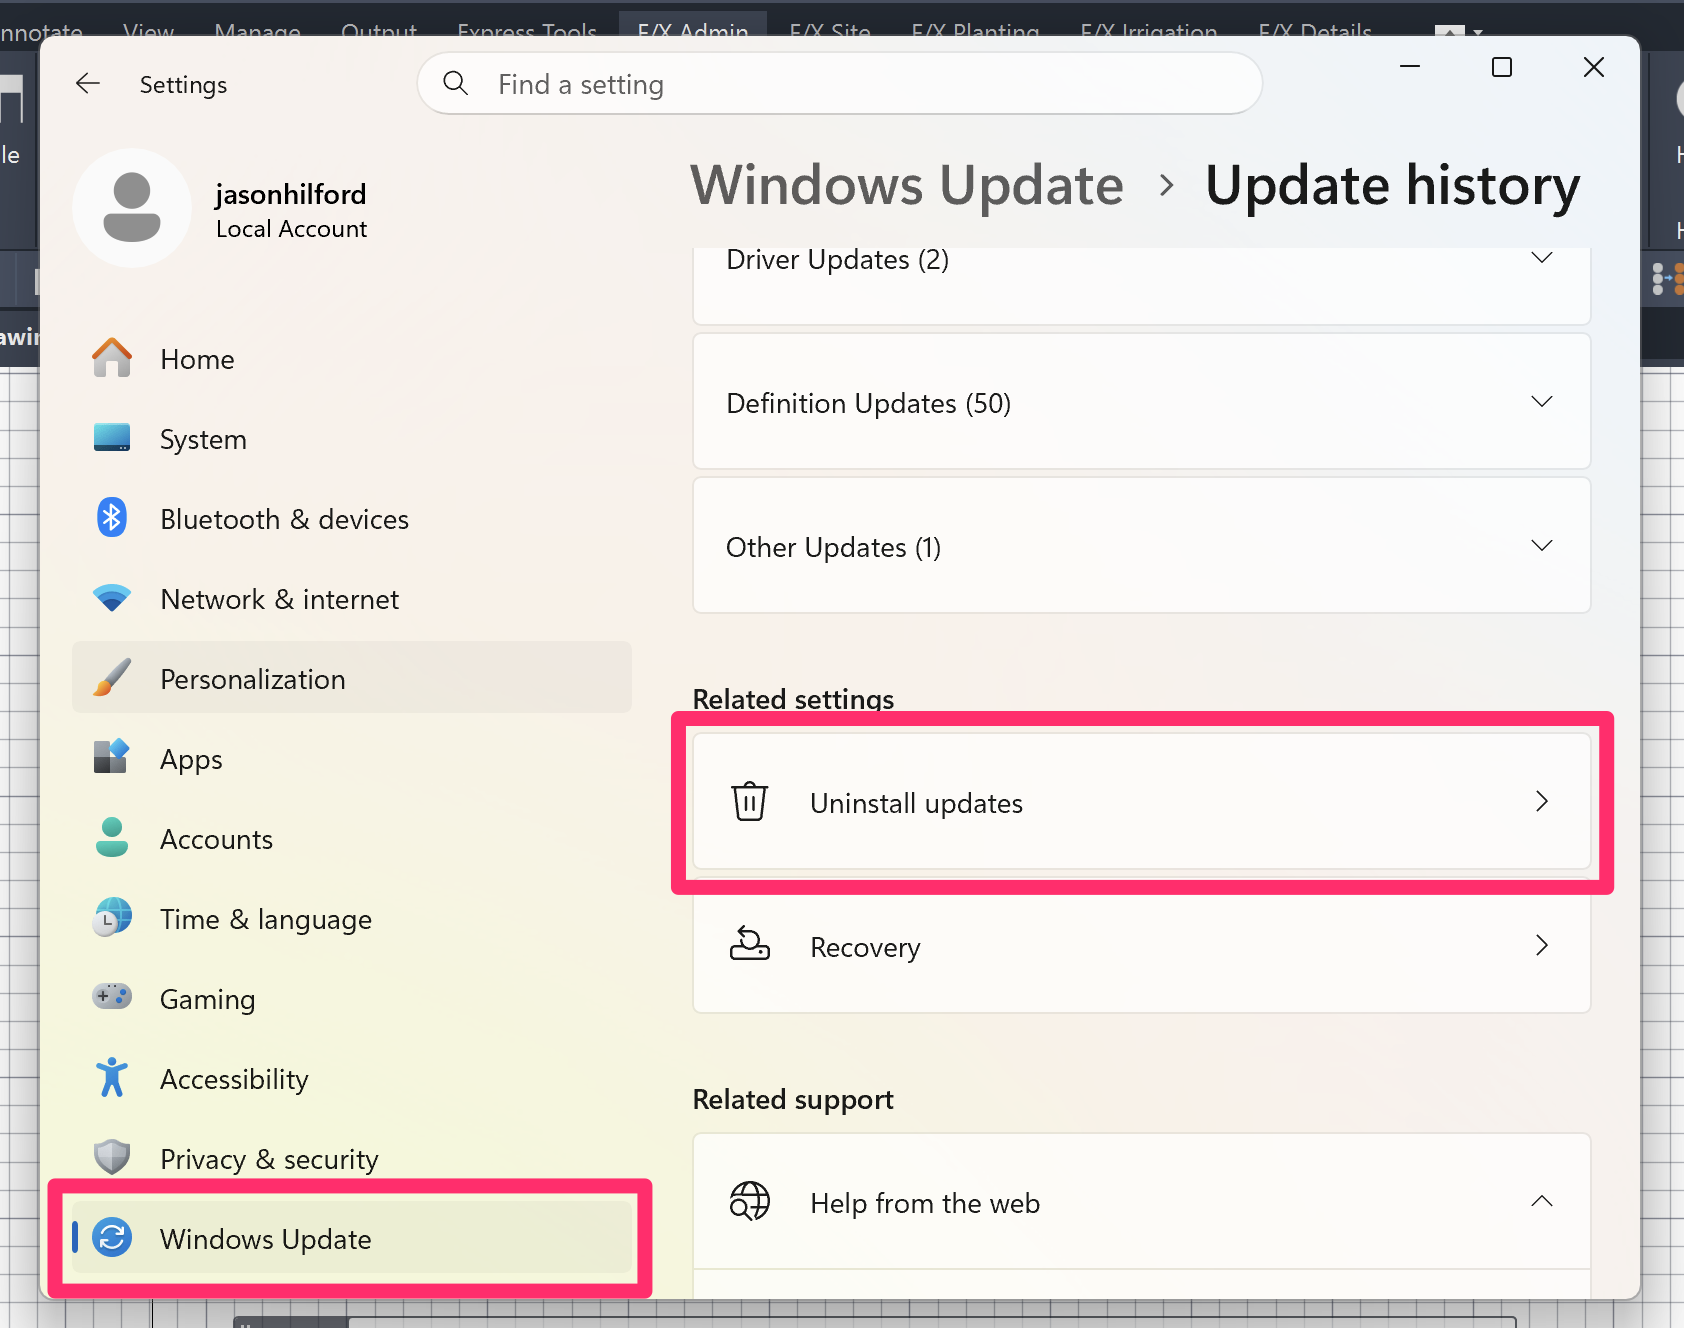
Task: Click the Find a setting search box
Action: [839, 84]
